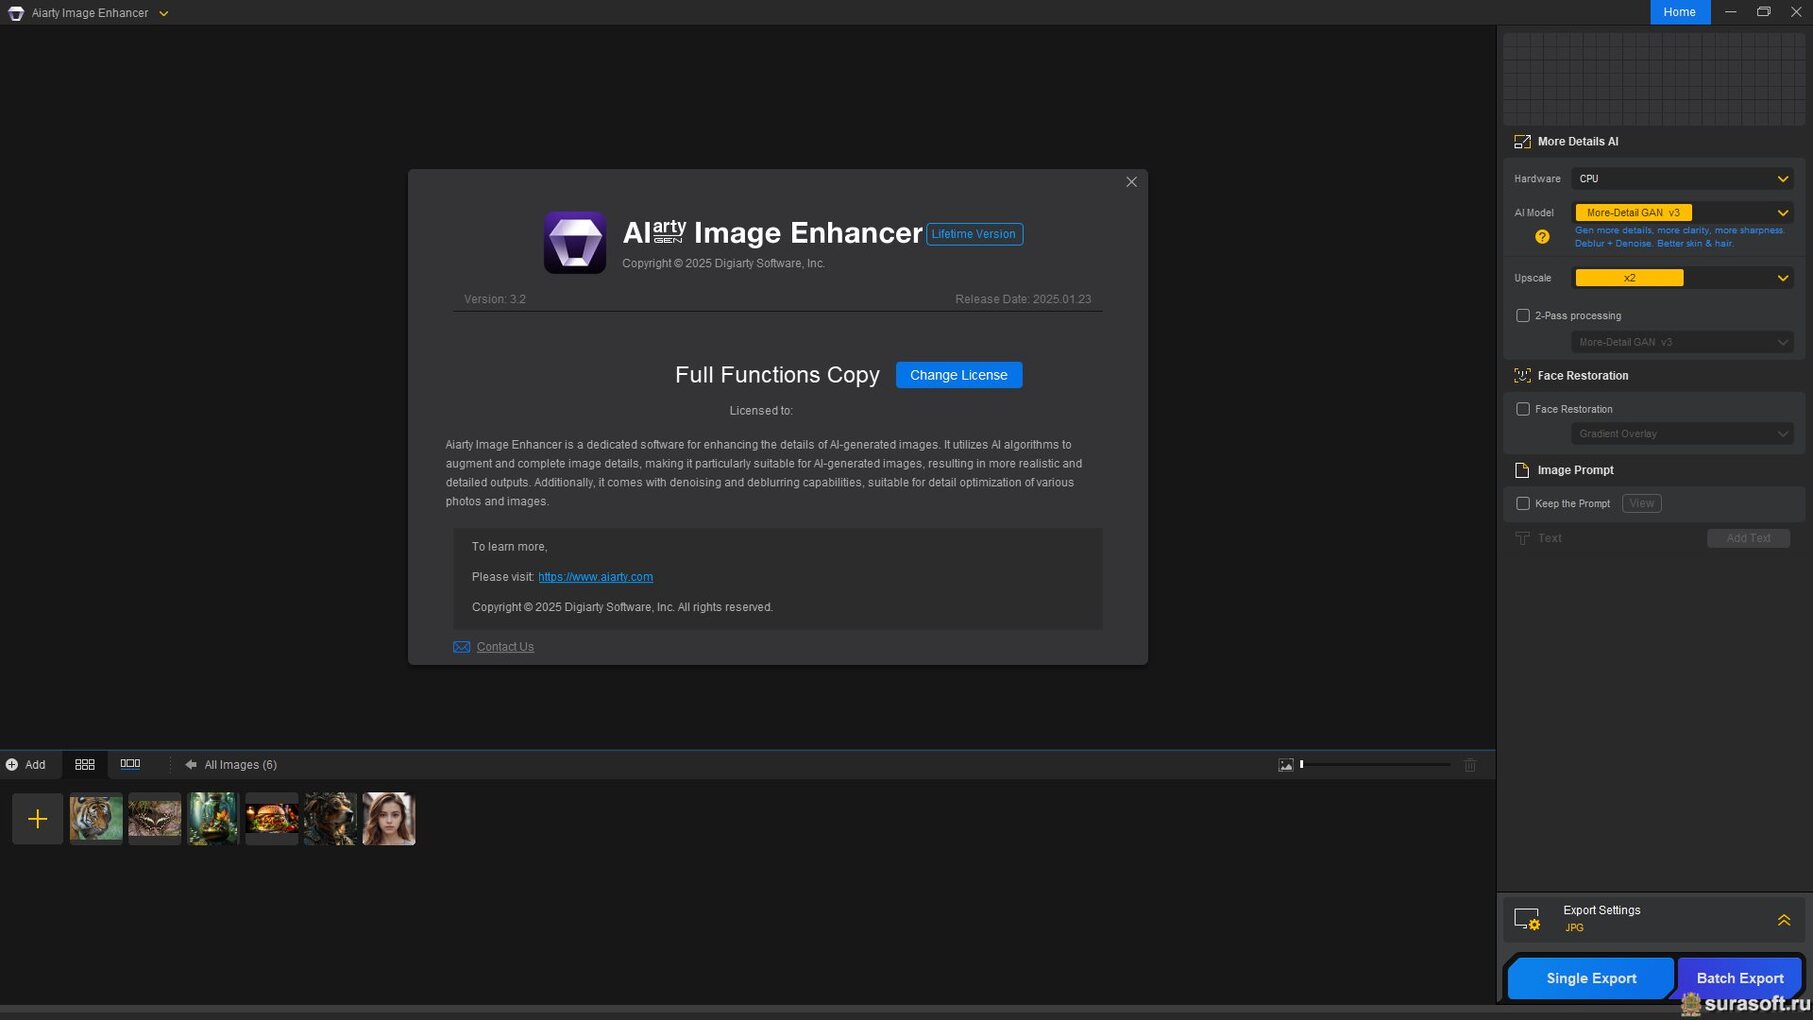
Task: Click the More Details AI section icon
Action: tap(1522, 142)
